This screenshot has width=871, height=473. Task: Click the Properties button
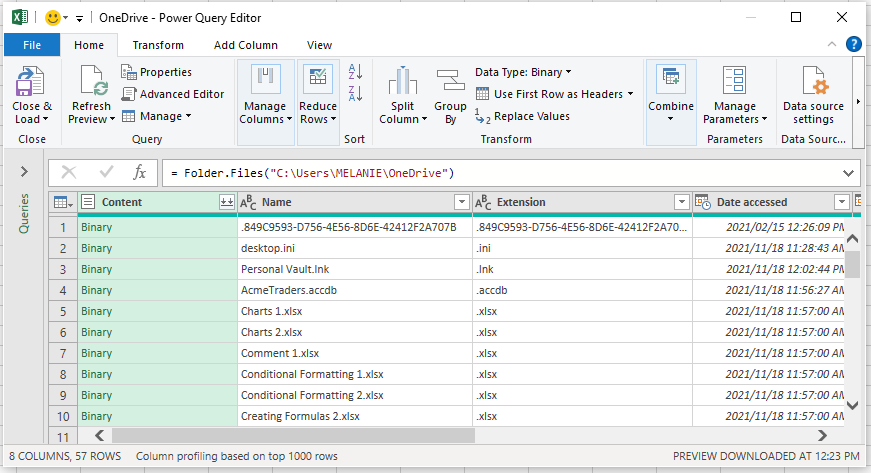(156, 72)
